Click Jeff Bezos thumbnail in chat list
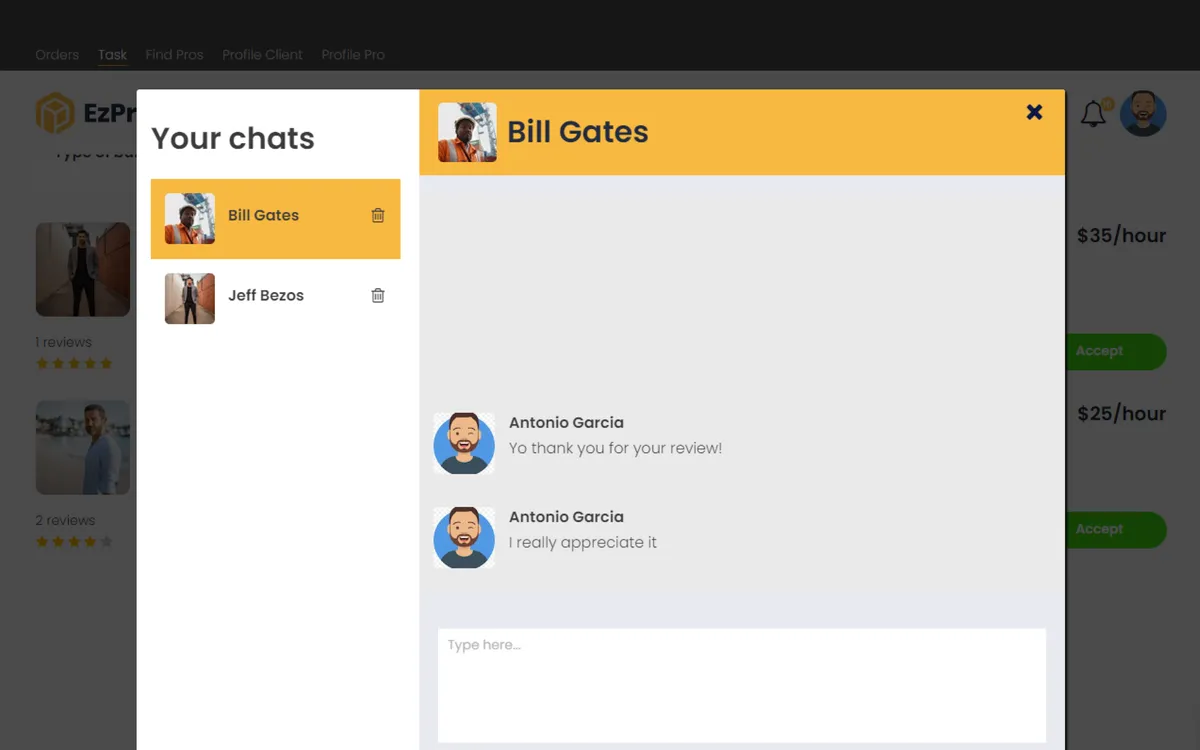1200x750 pixels. (x=190, y=299)
